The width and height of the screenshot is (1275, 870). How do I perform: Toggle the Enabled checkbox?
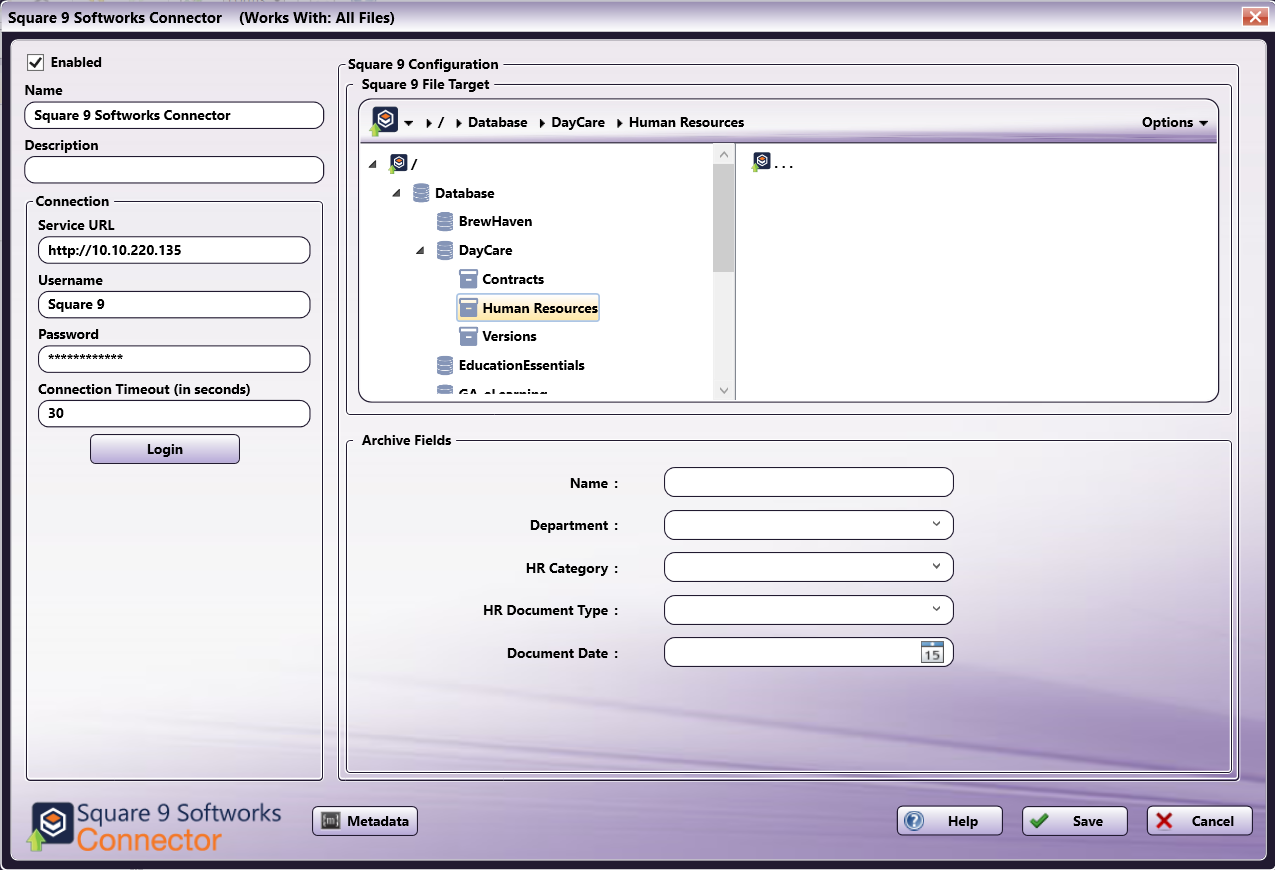click(35, 62)
